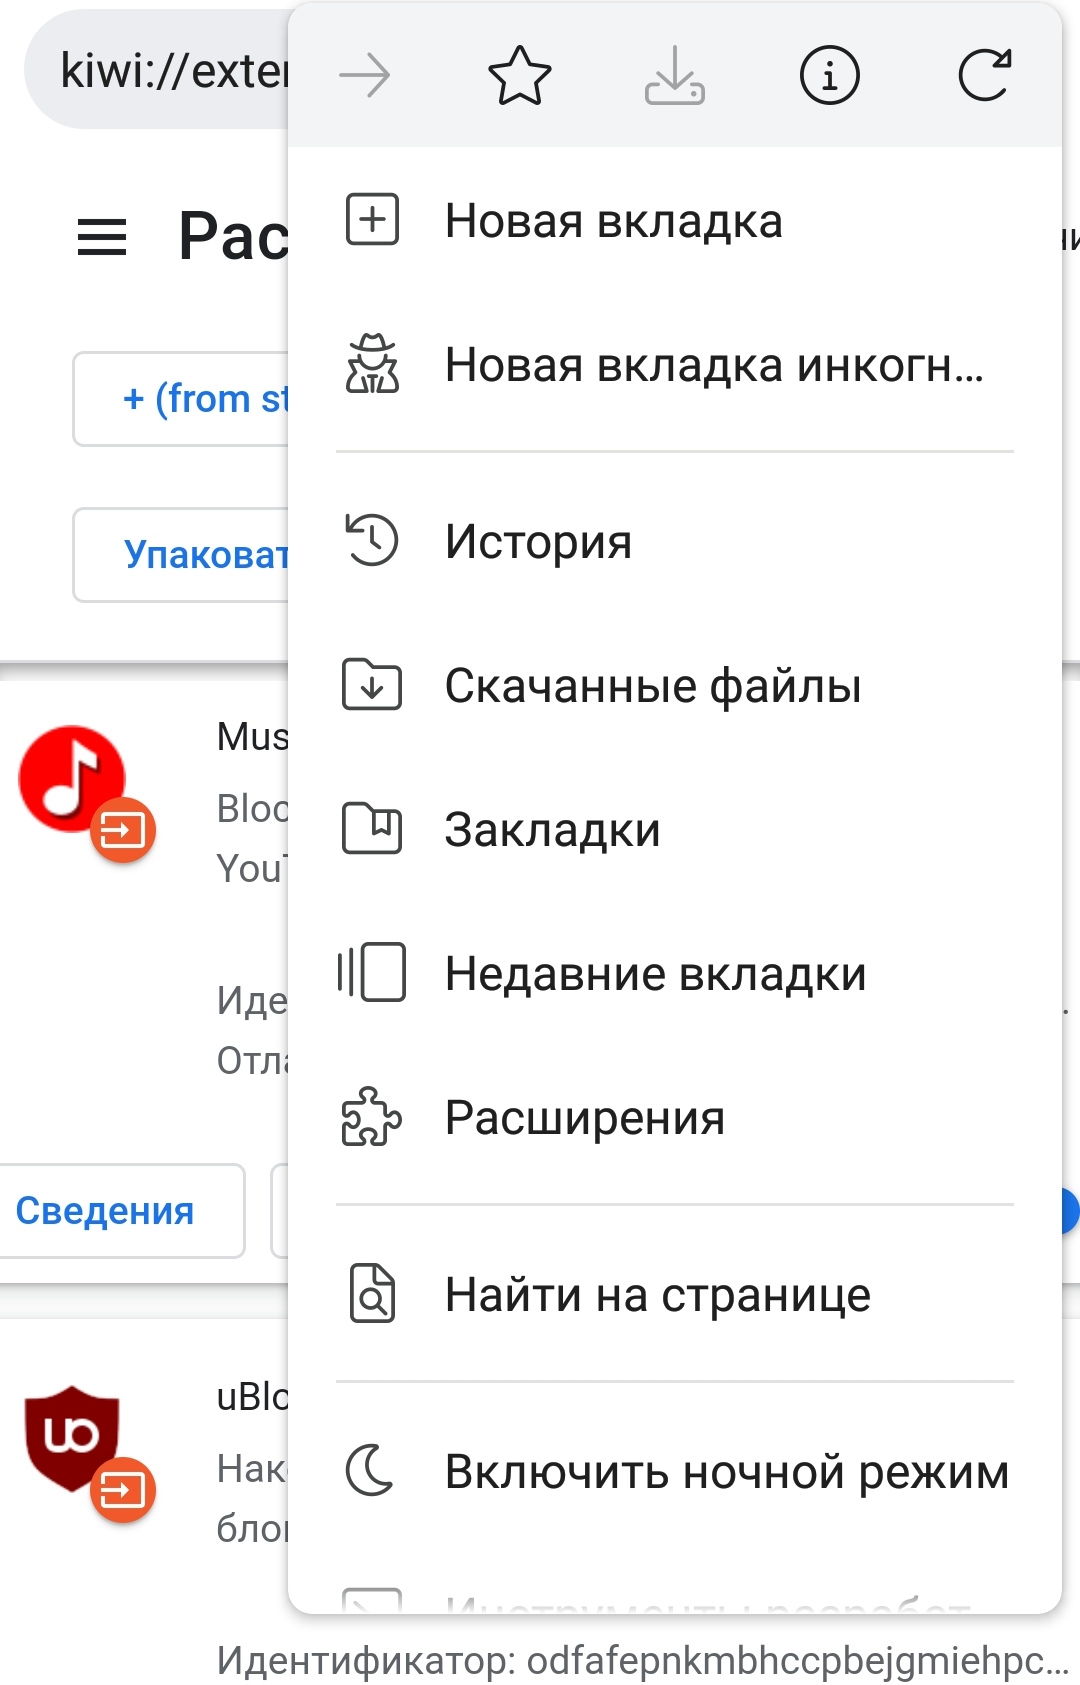1080x1685 pixels.
Task: Bookmark page with star icon
Action: pos(520,76)
